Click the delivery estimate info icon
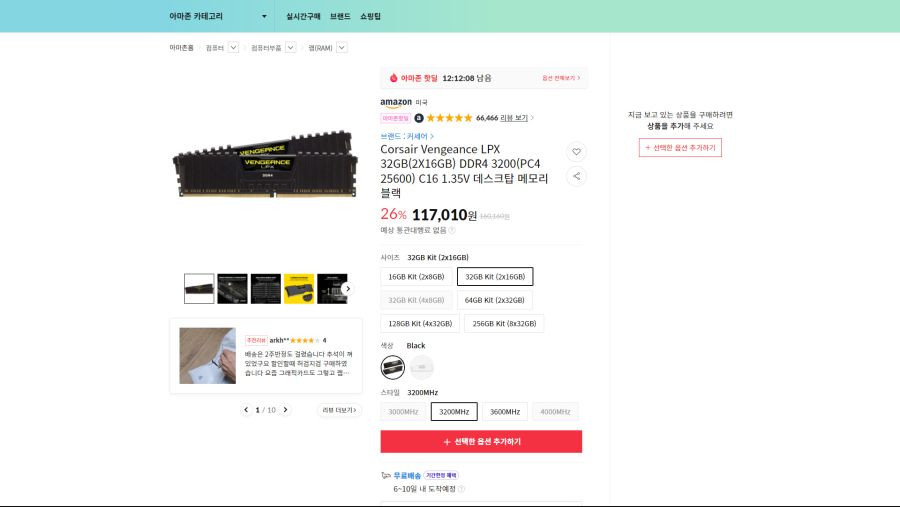 point(461,489)
